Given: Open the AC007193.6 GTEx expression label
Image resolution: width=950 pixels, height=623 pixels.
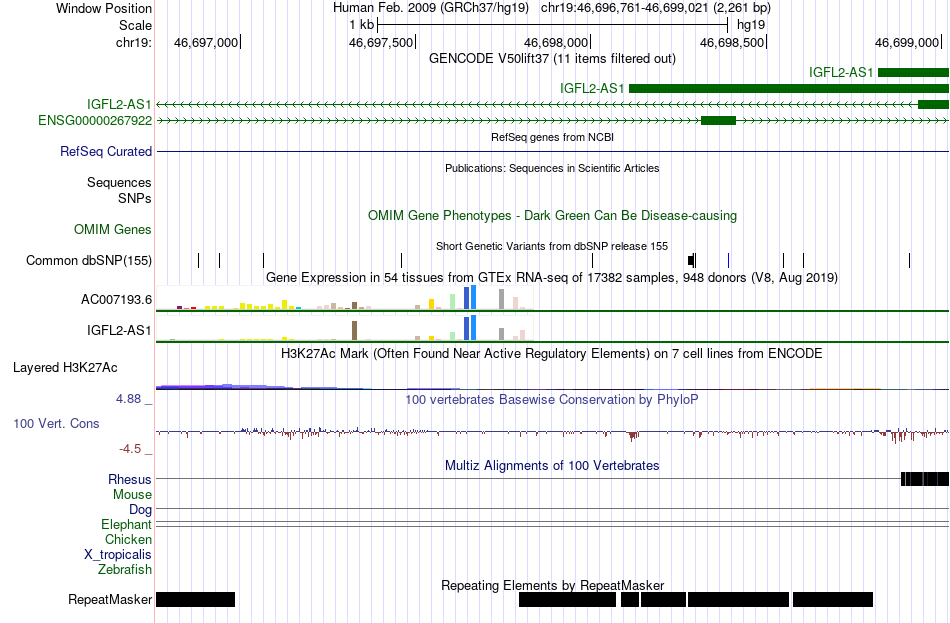Looking at the screenshot, I should [116, 299].
